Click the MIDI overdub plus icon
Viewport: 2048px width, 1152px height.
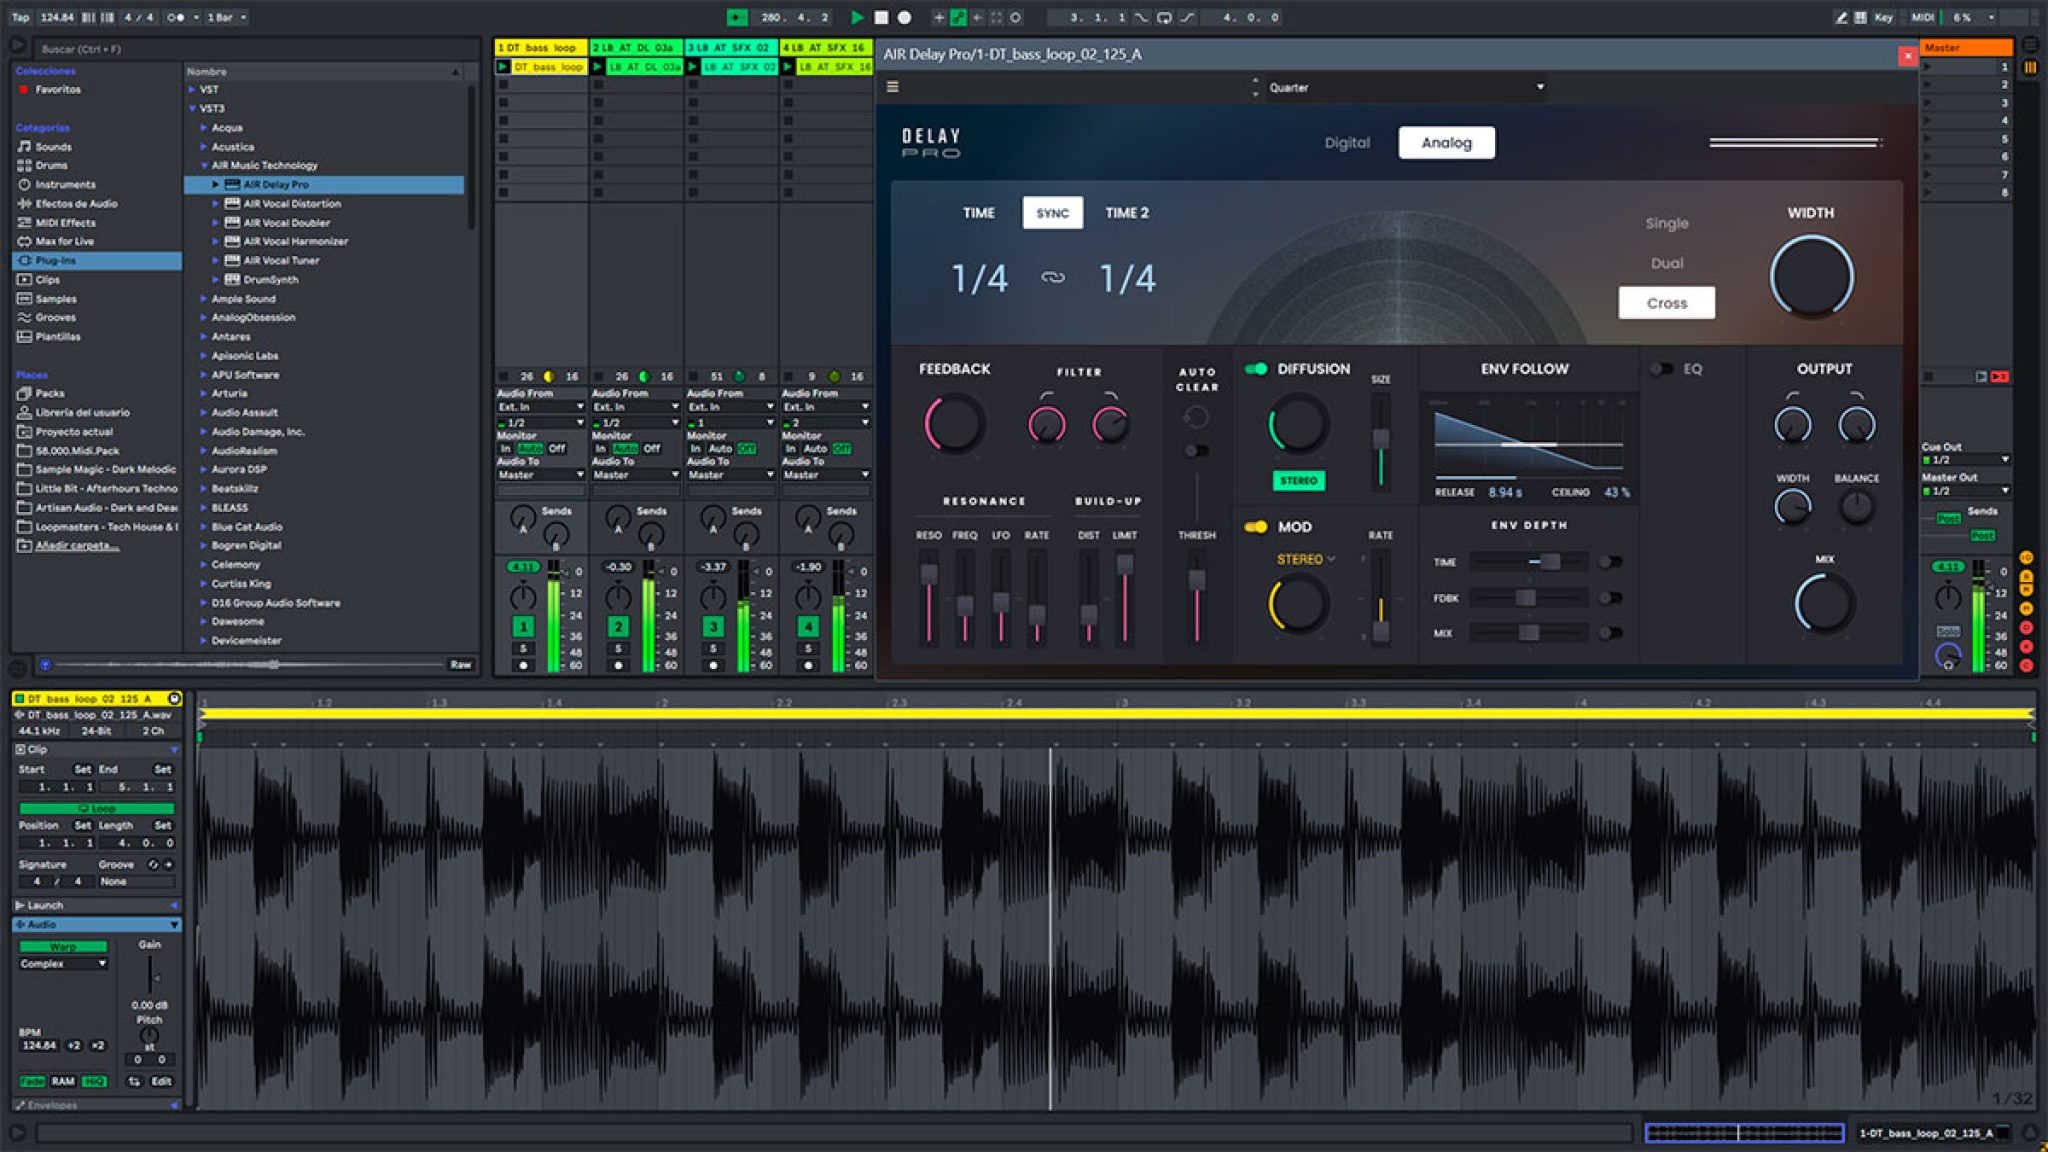pyautogui.click(x=938, y=17)
